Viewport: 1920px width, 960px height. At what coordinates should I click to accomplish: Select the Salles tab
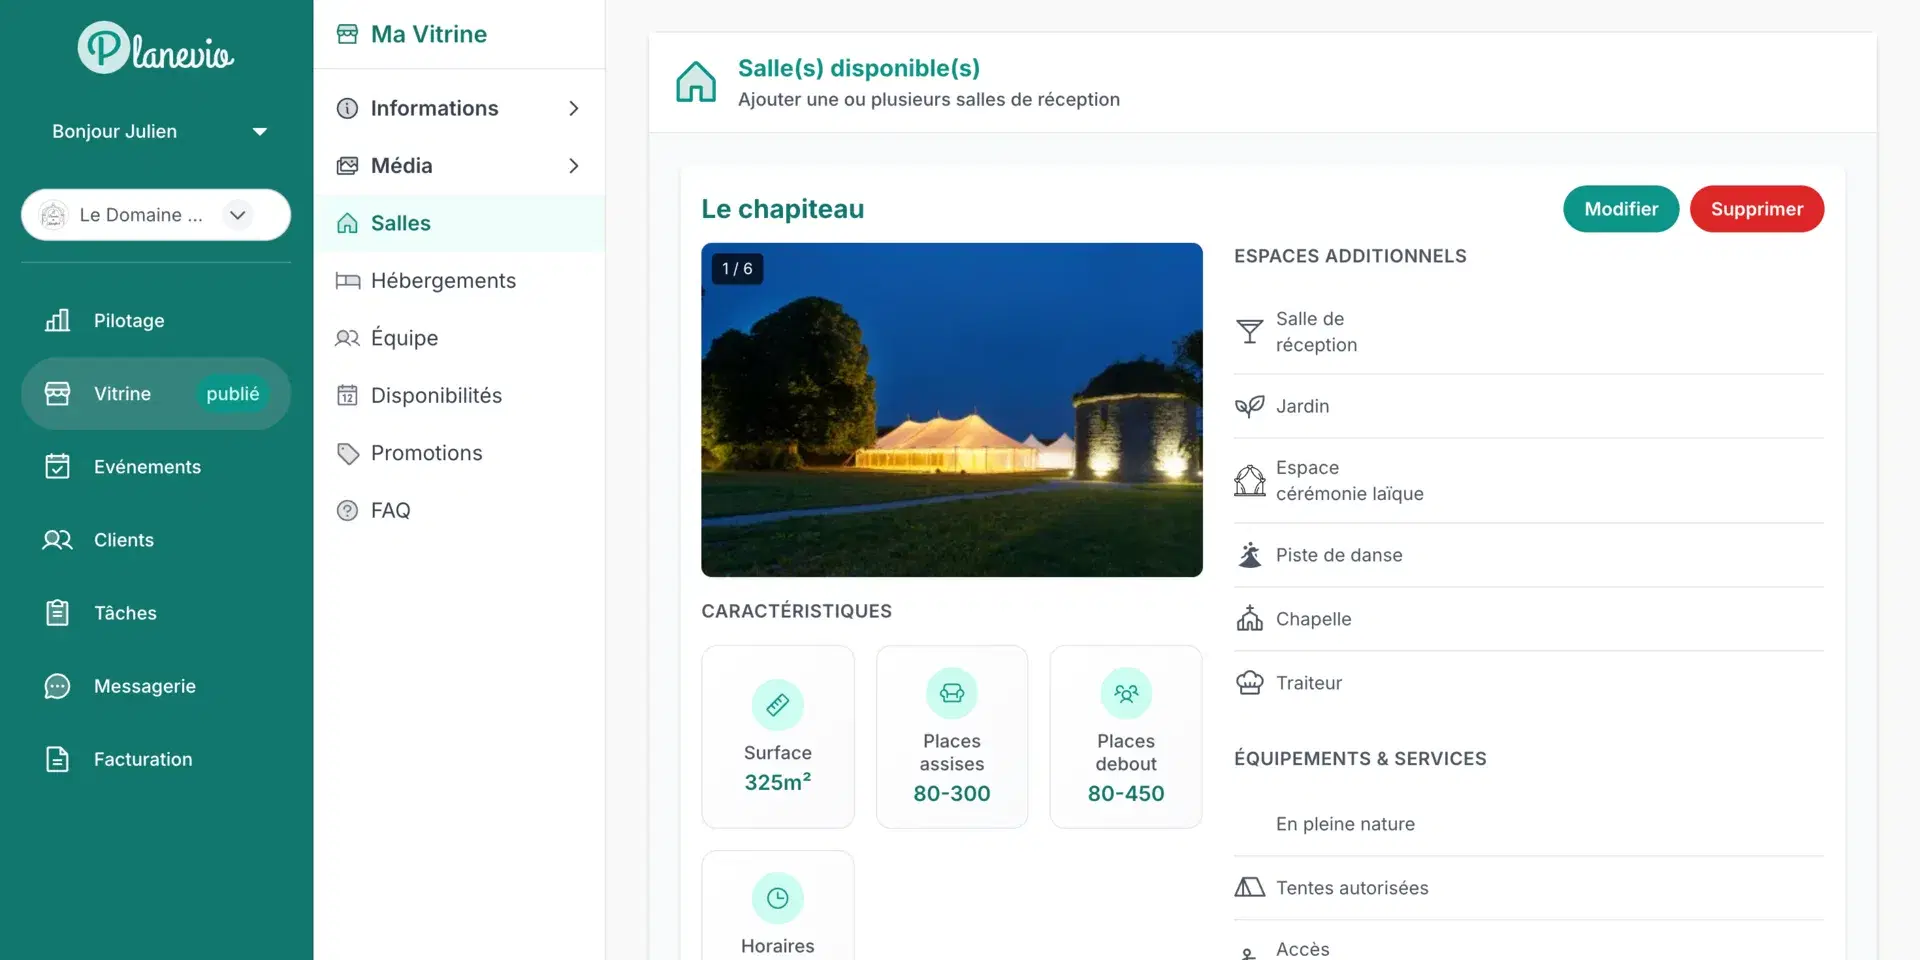[x=459, y=223]
